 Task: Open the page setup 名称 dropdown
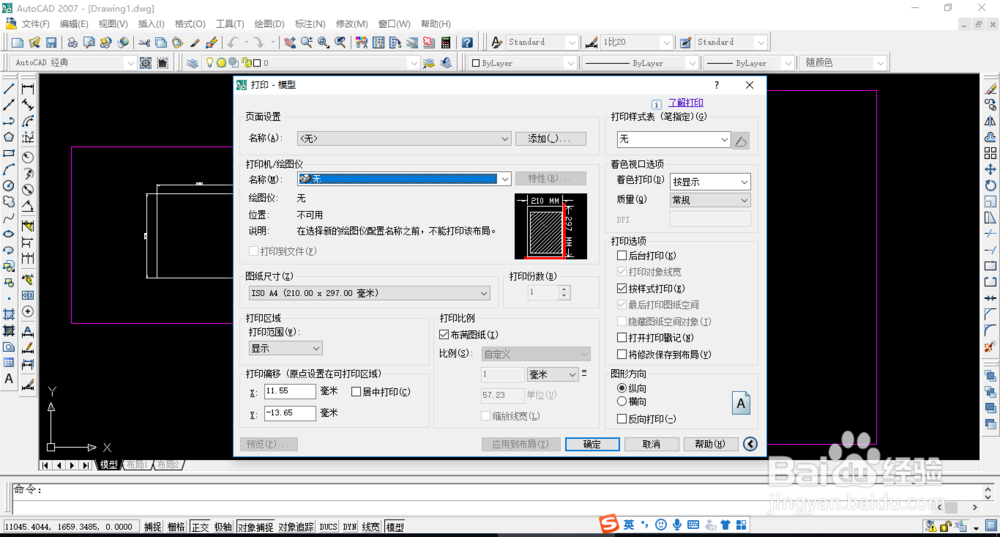pyautogui.click(x=404, y=138)
